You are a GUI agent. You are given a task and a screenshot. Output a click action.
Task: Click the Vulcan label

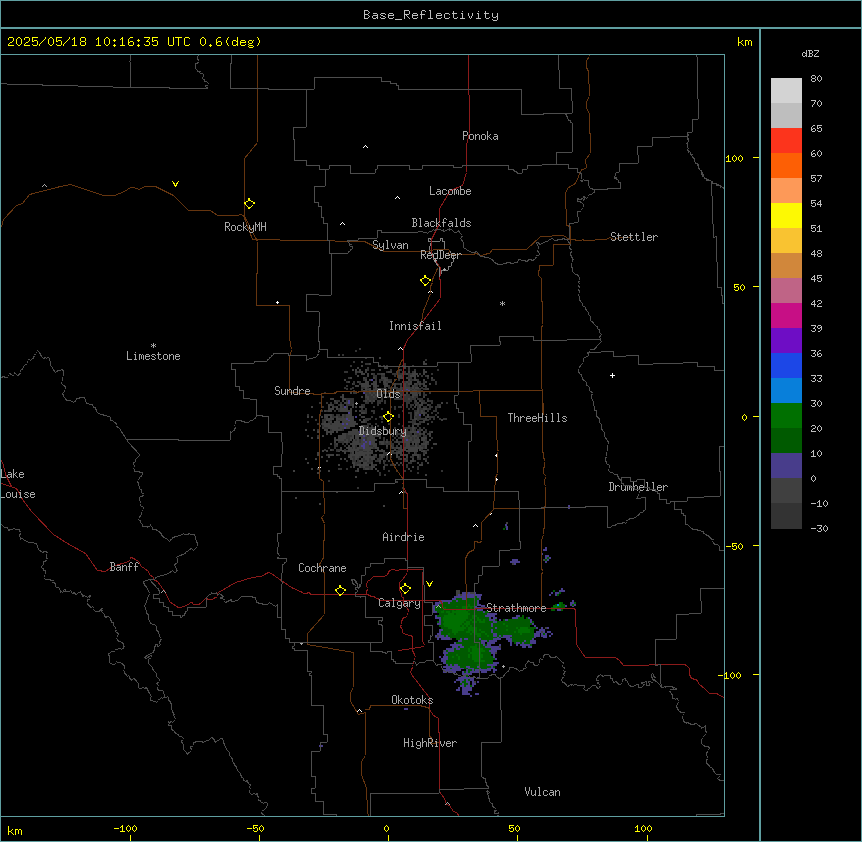(542, 792)
